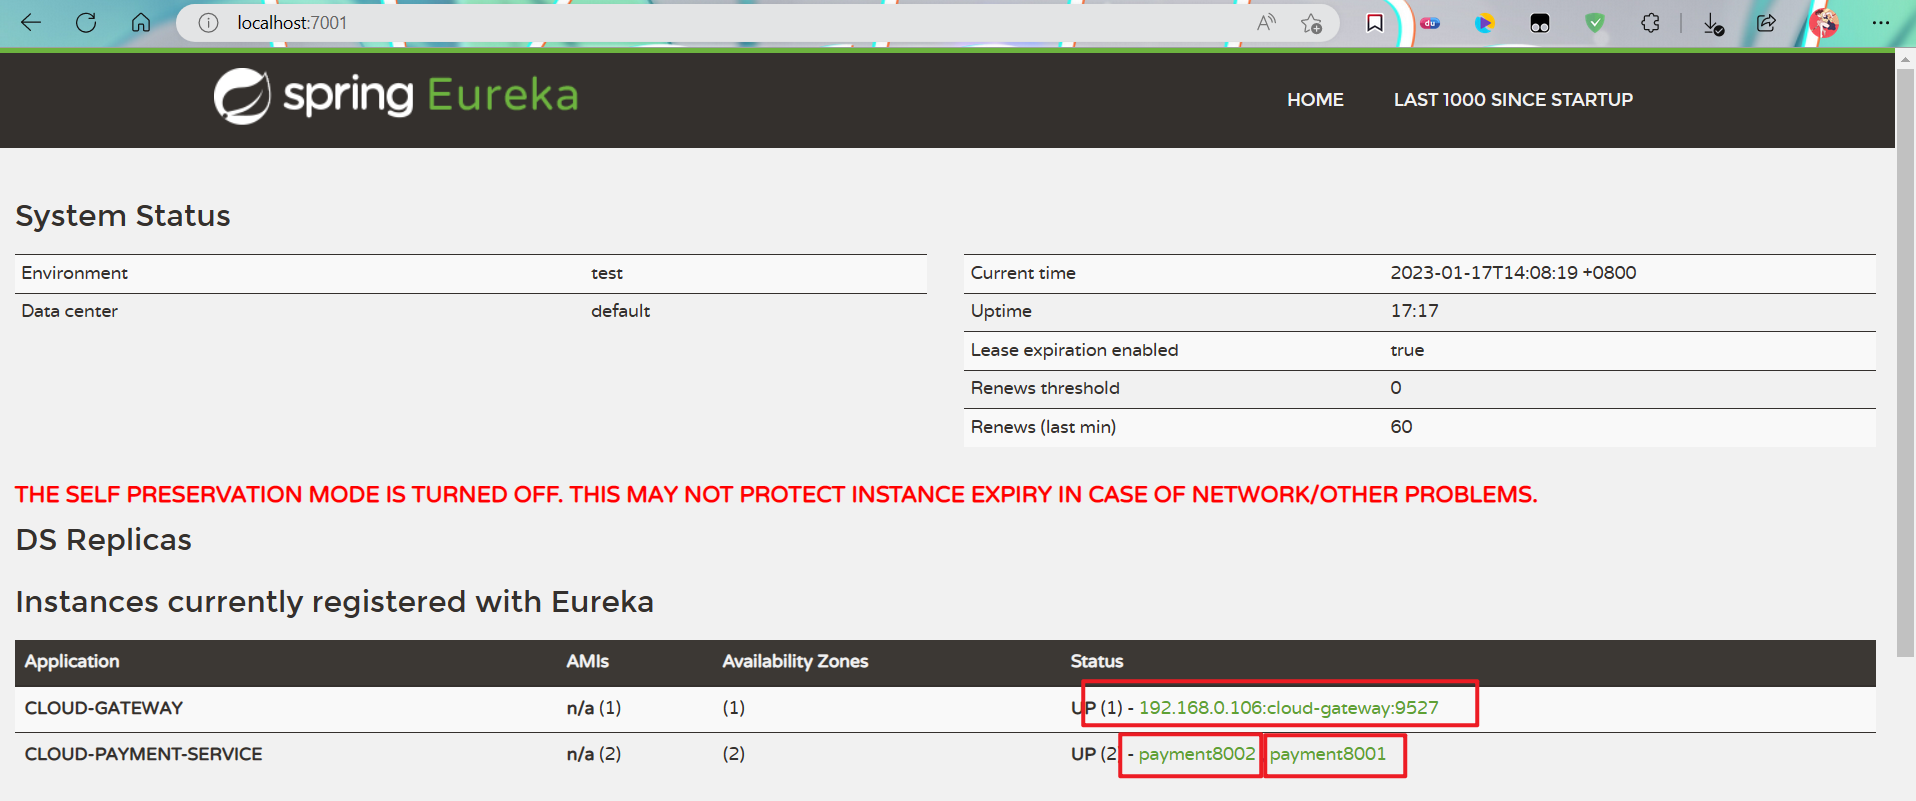This screenshot has width=1916, height=801.
Task: Click the Data center value 'default'
Action: tap(620, 311)
